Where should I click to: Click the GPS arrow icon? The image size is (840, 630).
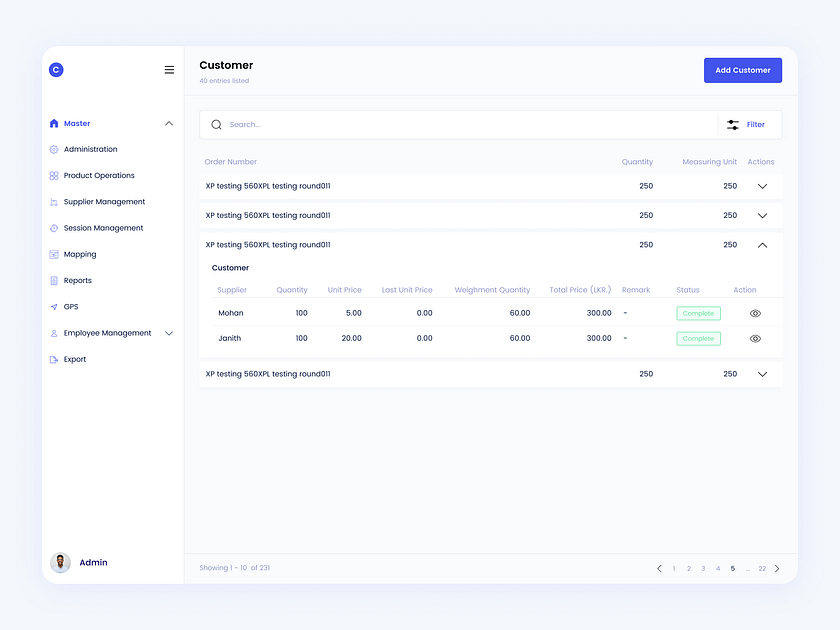pos(54,307)
